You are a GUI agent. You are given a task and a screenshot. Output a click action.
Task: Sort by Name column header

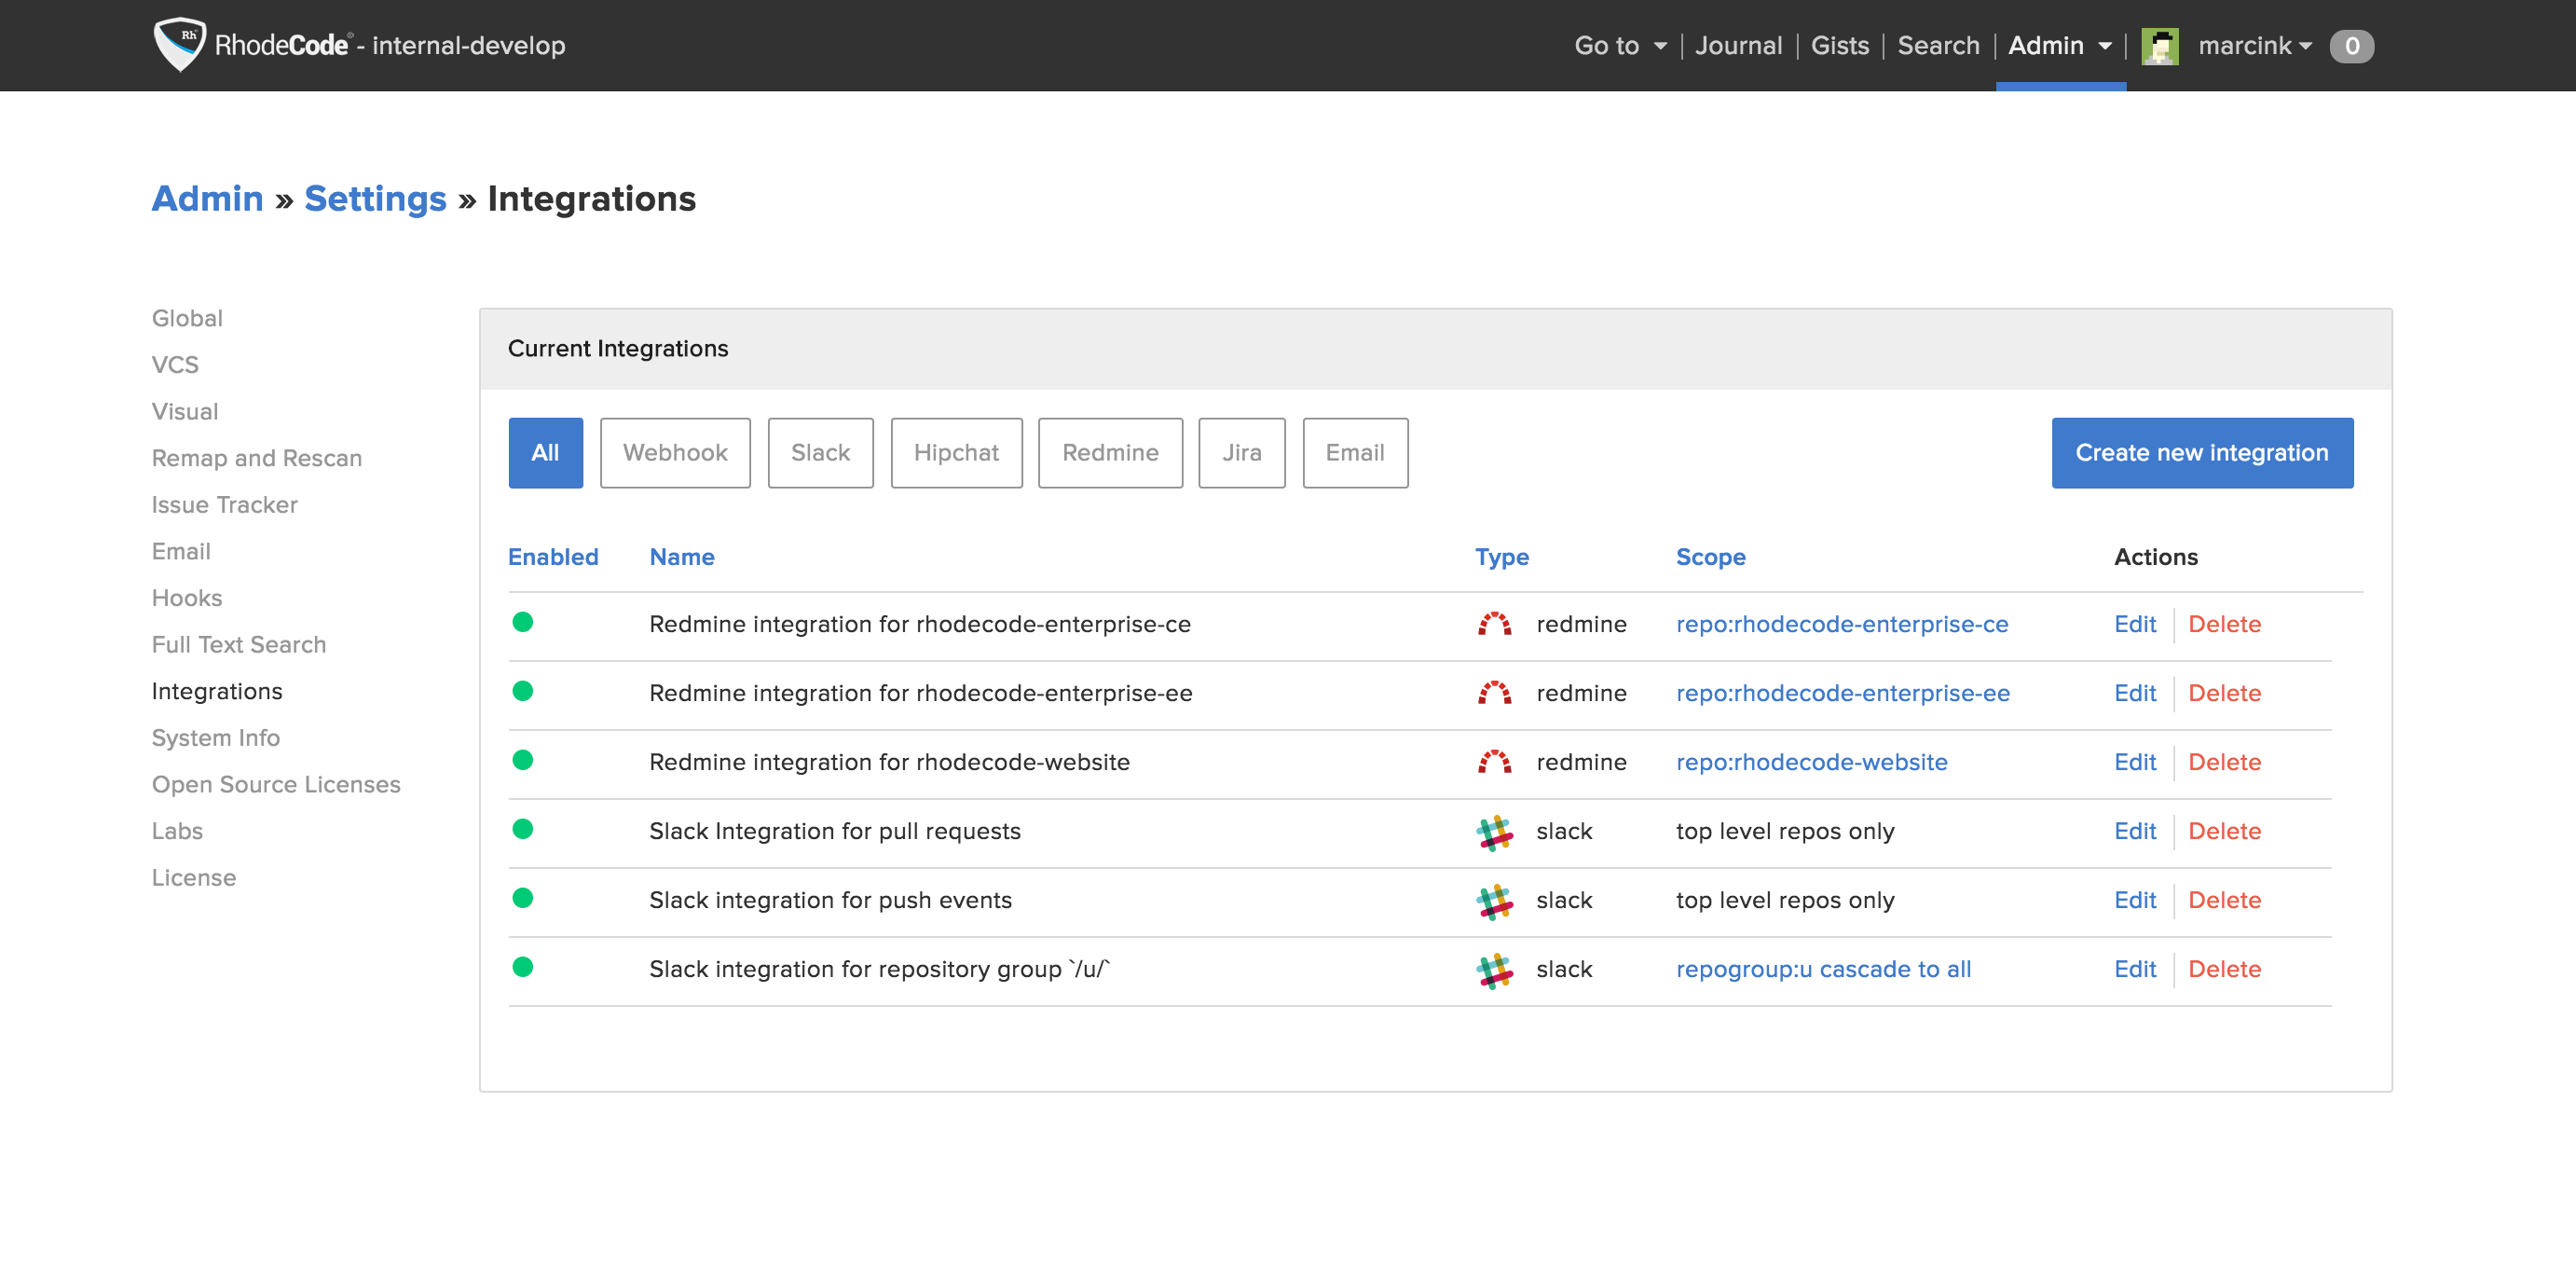pos(682,557)
